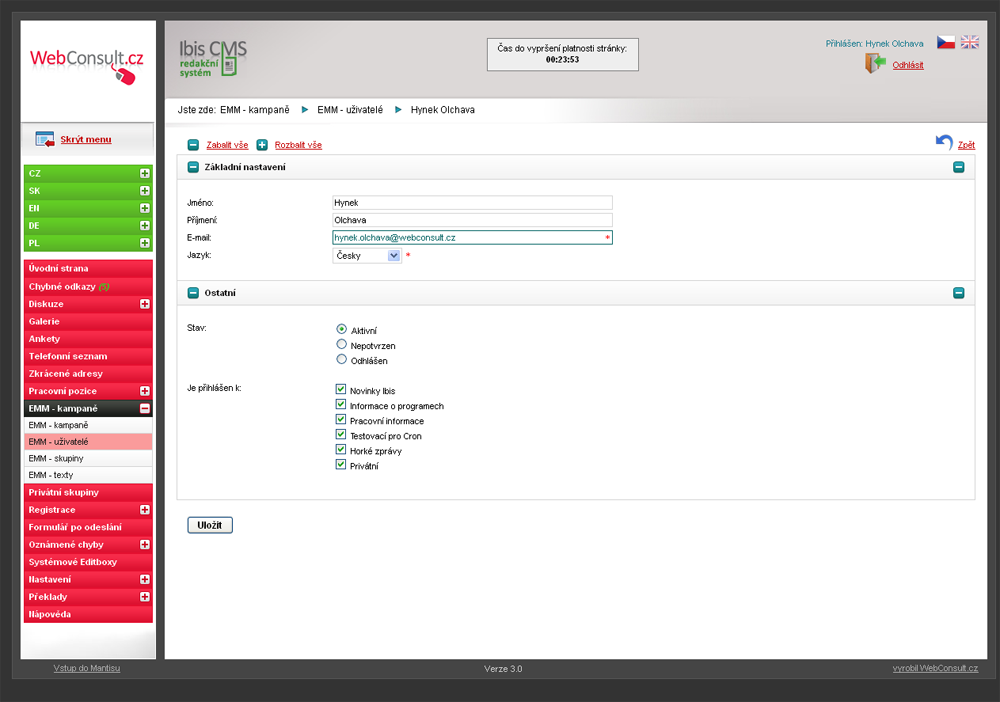This screenshot has width=1000, height=702.
Task: Expand the EN menu item
Action: click(145, 208)
